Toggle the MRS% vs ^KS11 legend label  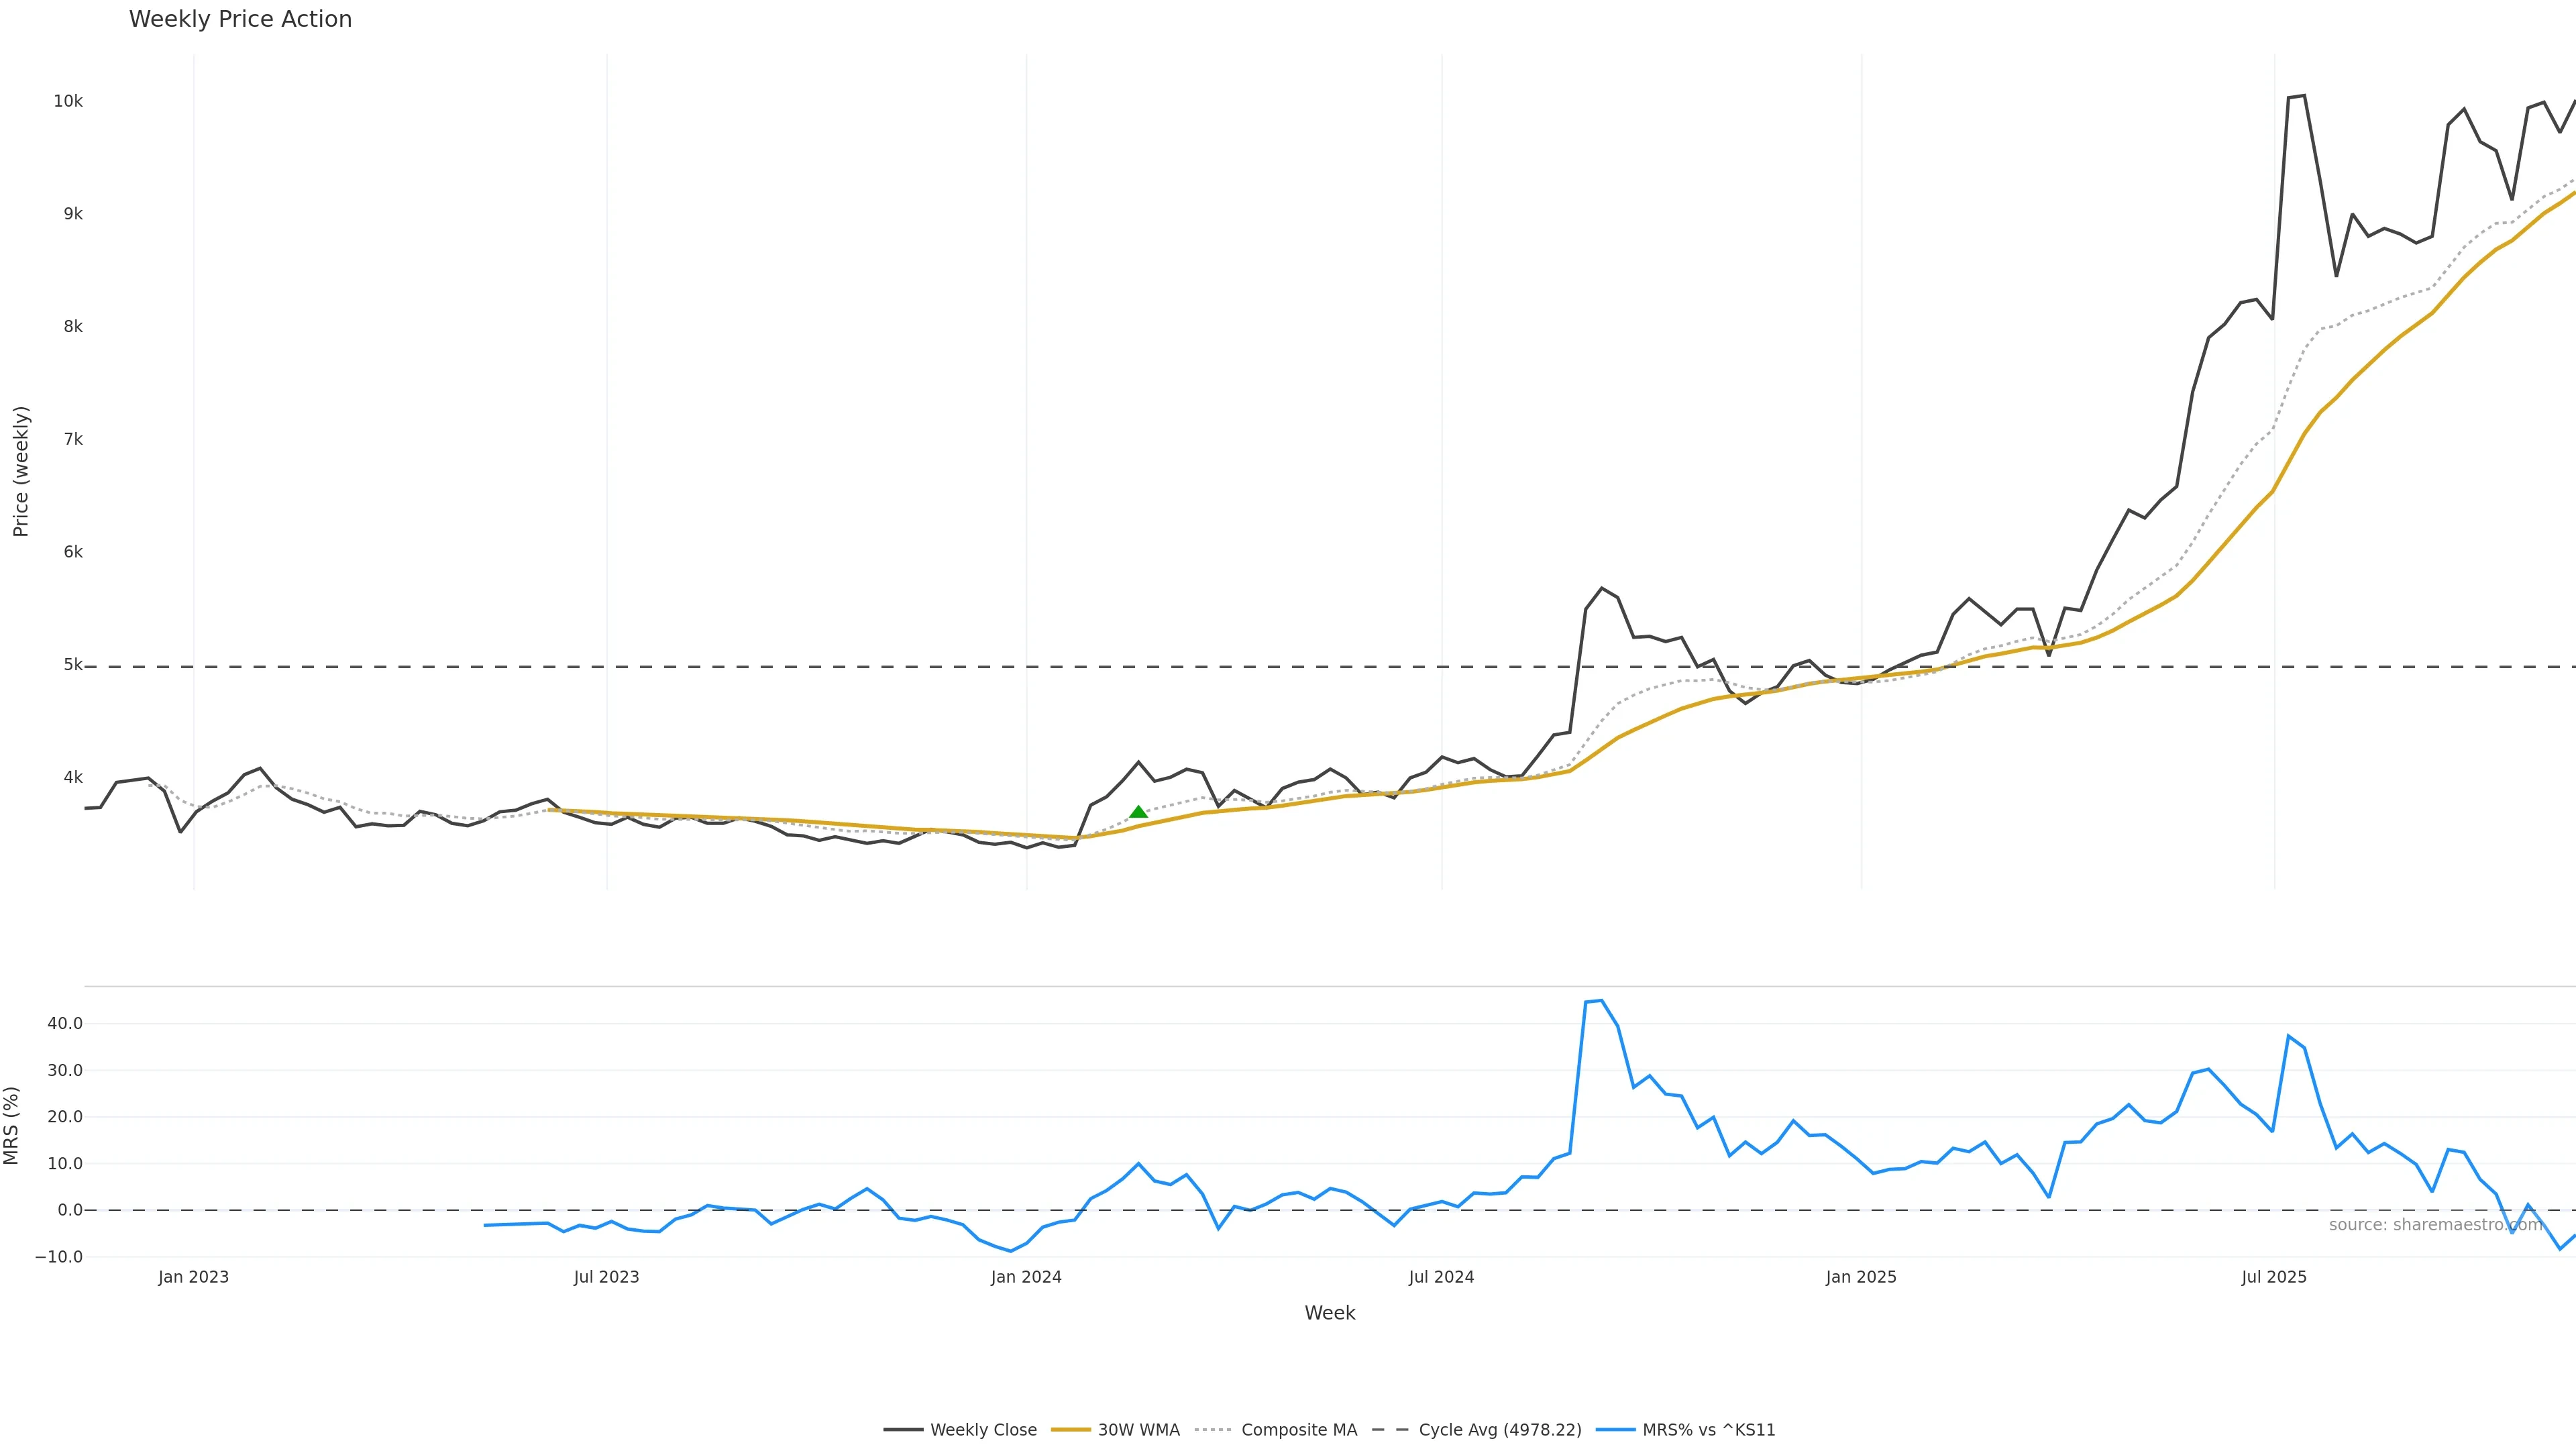[1708, 1430]
